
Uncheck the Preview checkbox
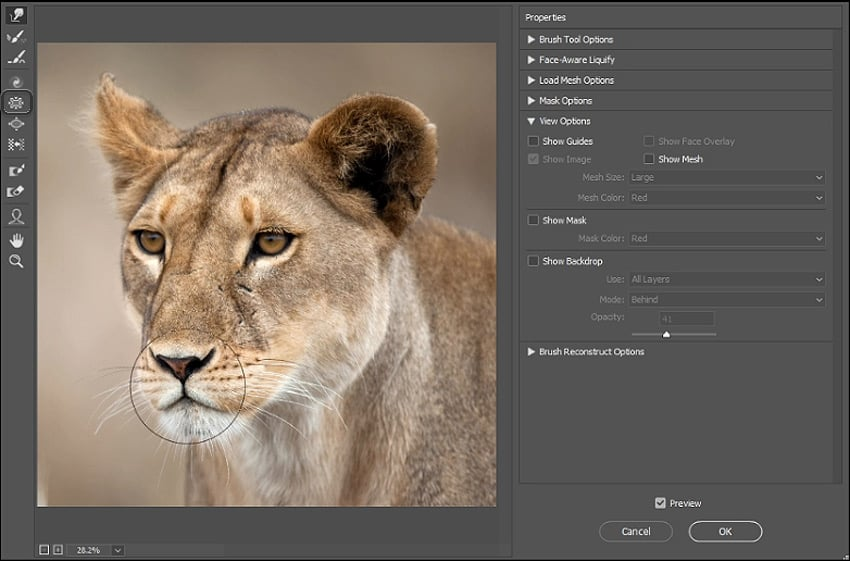tap(660, 503)
